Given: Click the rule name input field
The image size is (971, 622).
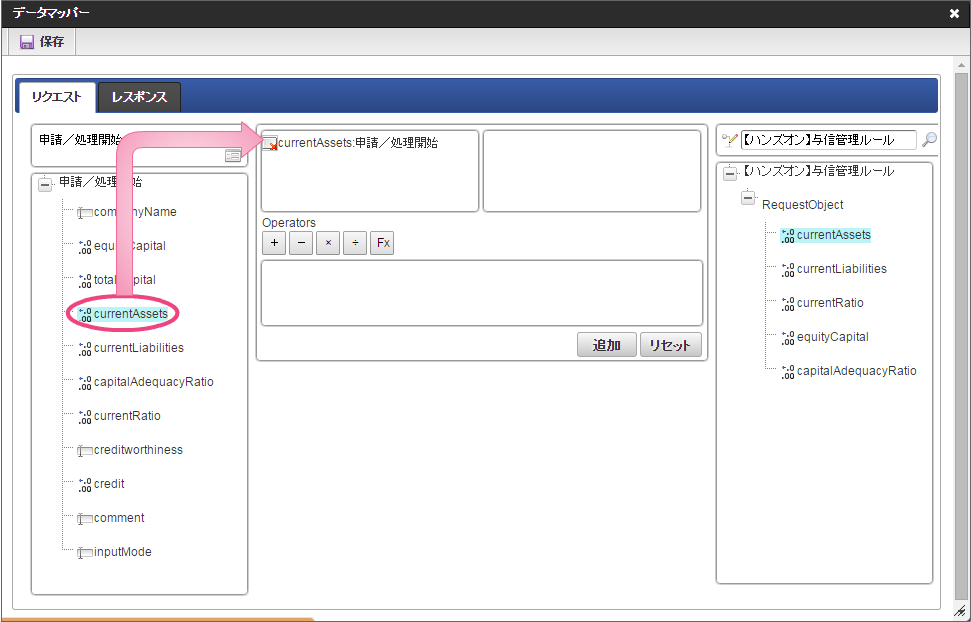Looking at the screenshot, I should point(829,140).
